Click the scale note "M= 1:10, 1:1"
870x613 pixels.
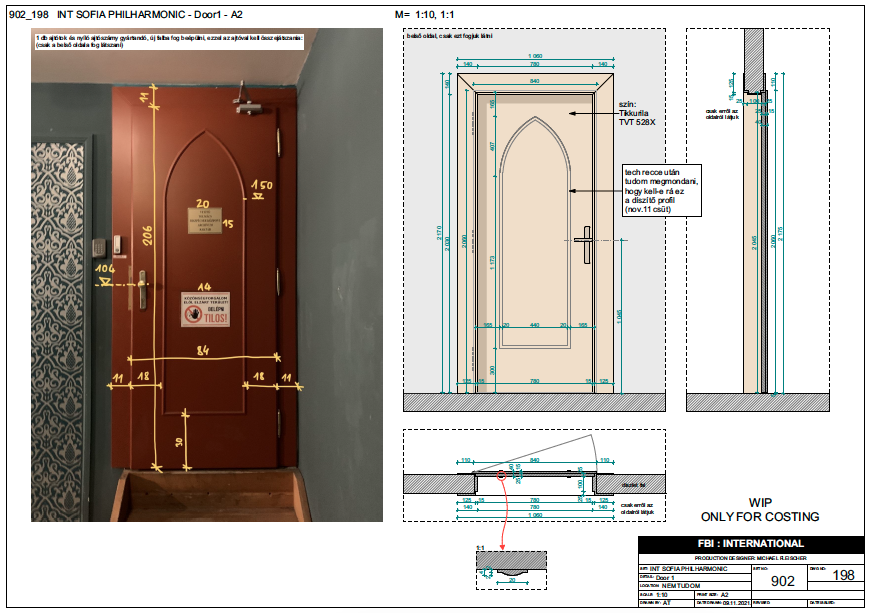click(424, 14)
